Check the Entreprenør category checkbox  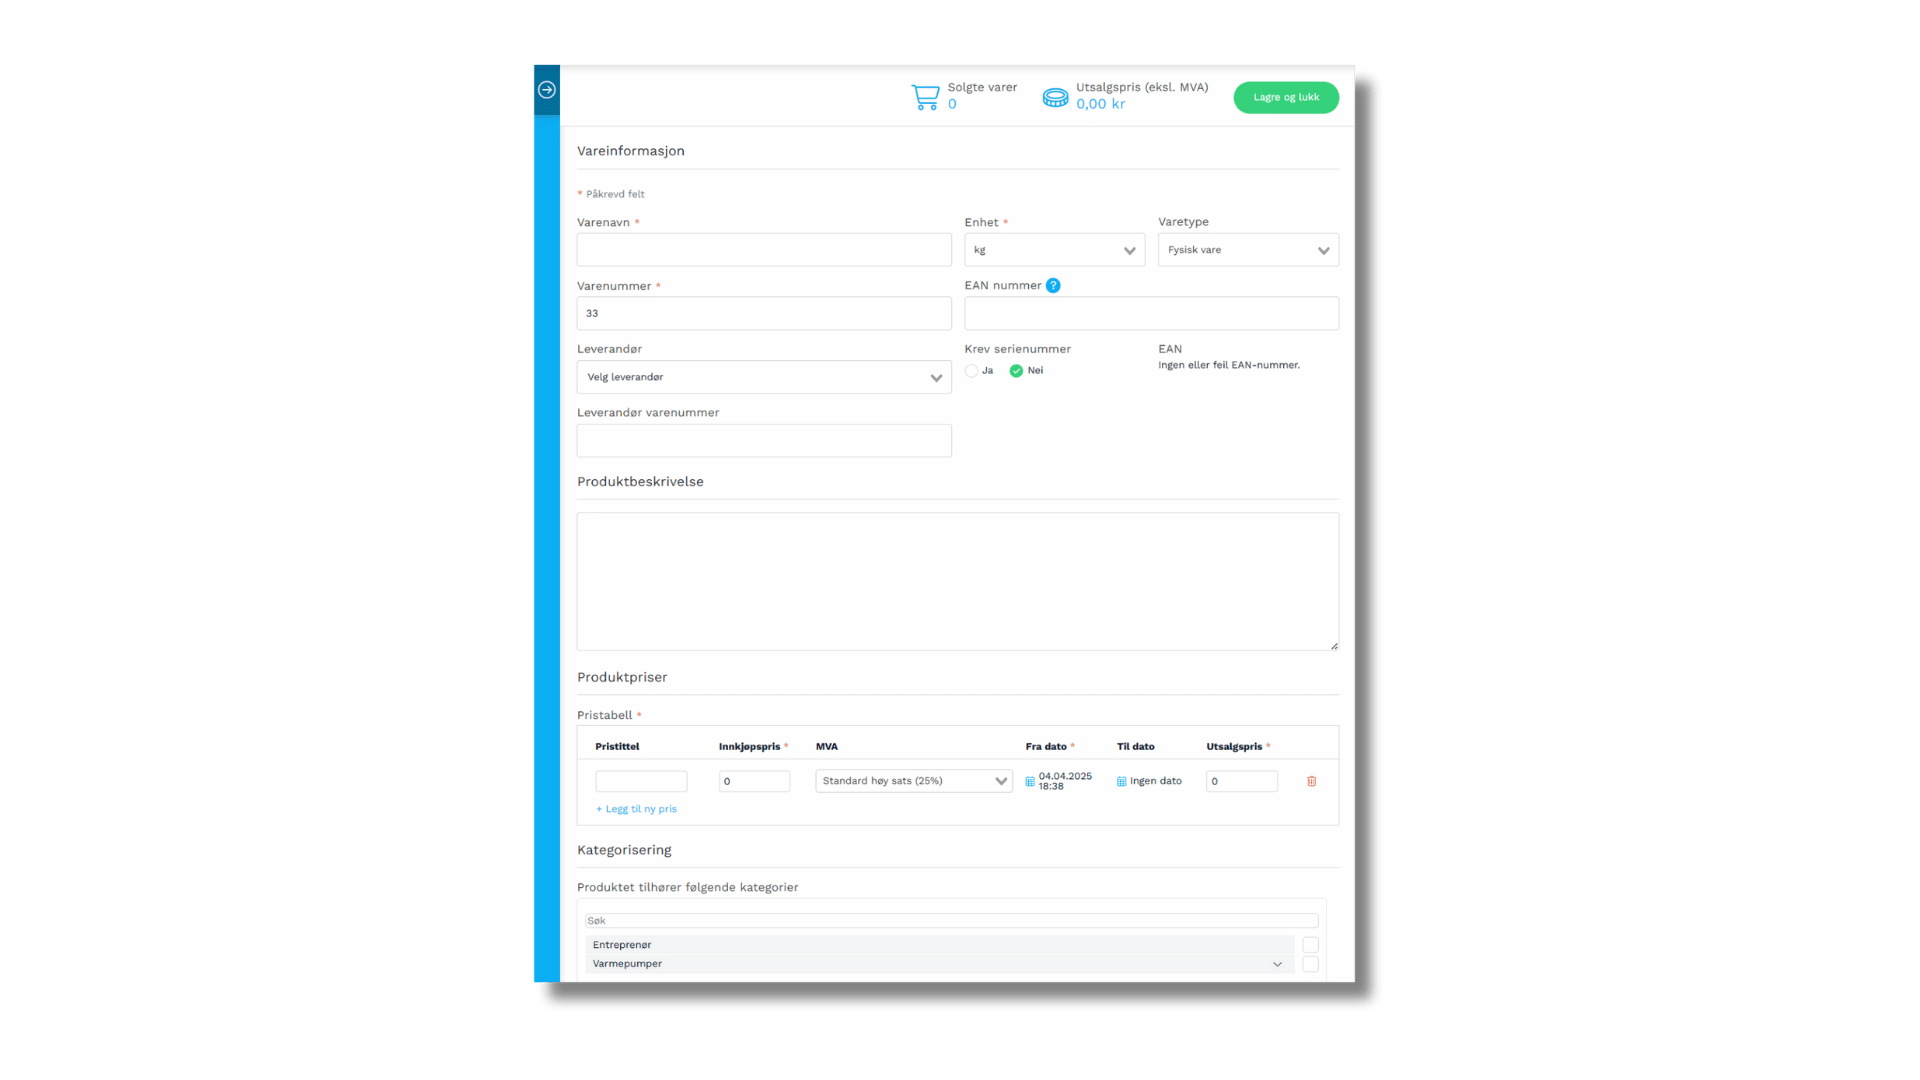(1310, 945)
